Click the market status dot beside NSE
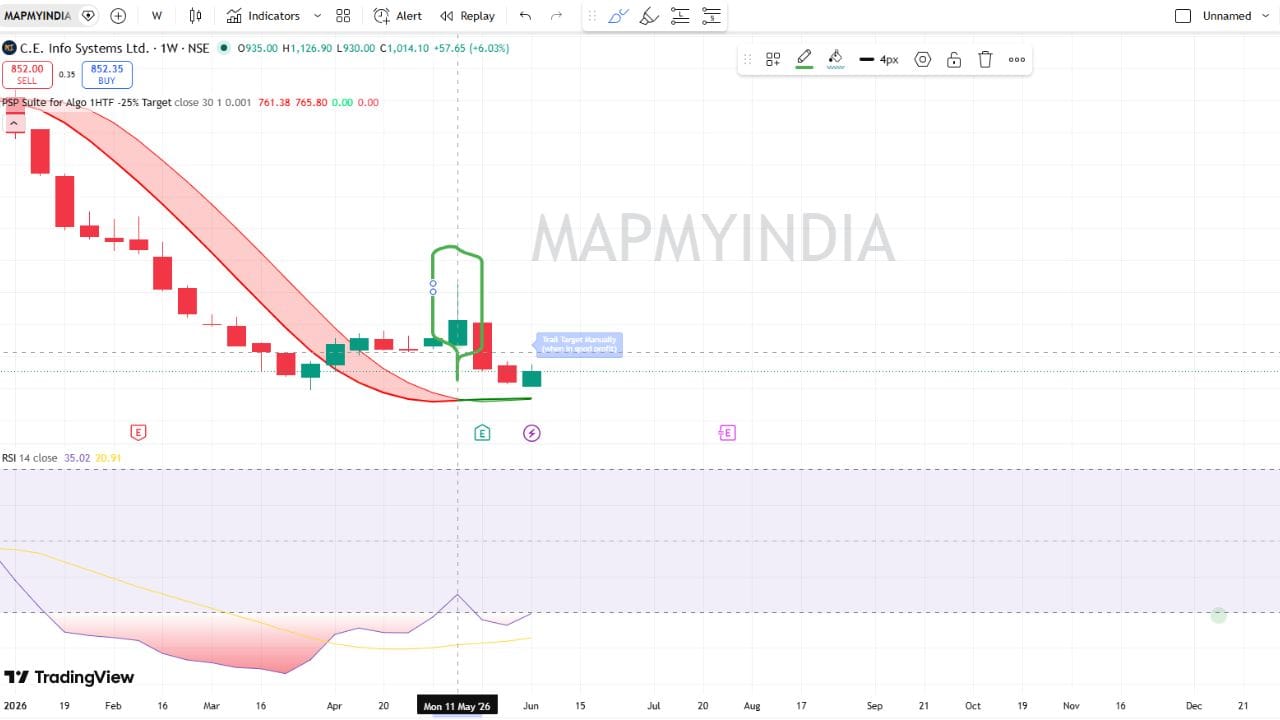The image size is (1280, 720). coord(224,47)
